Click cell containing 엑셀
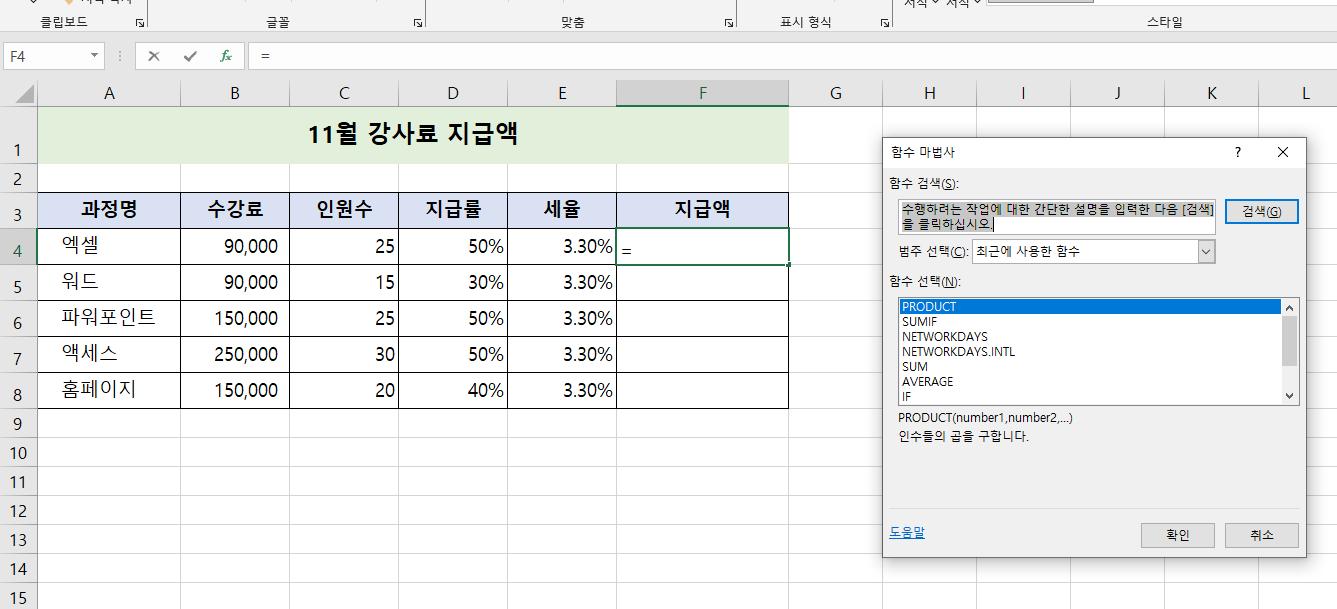 click(109, 246)
